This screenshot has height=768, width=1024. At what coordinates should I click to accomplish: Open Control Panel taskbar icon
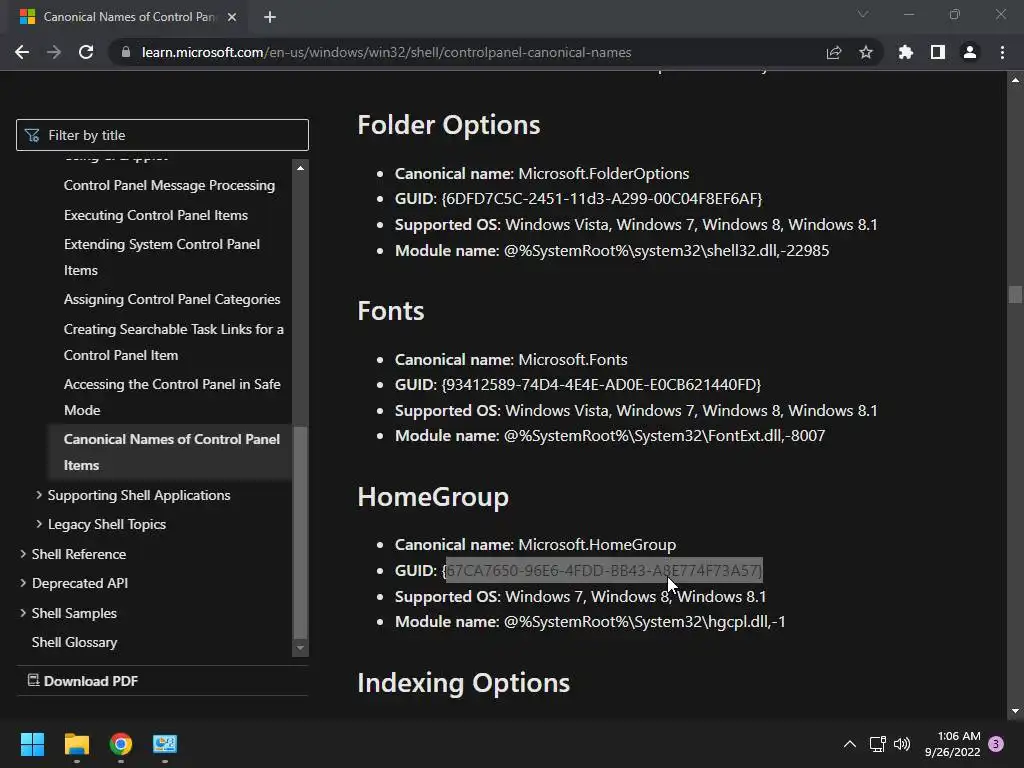165,744
